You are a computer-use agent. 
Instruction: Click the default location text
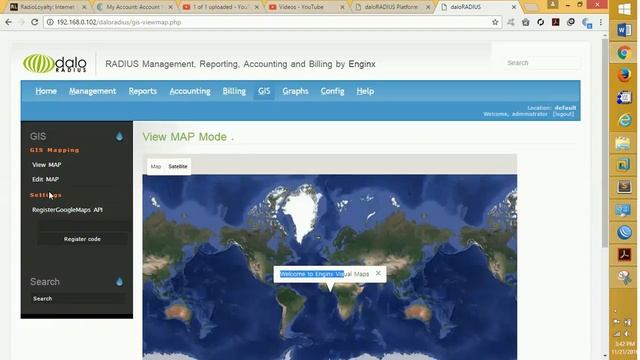point(565,108)
